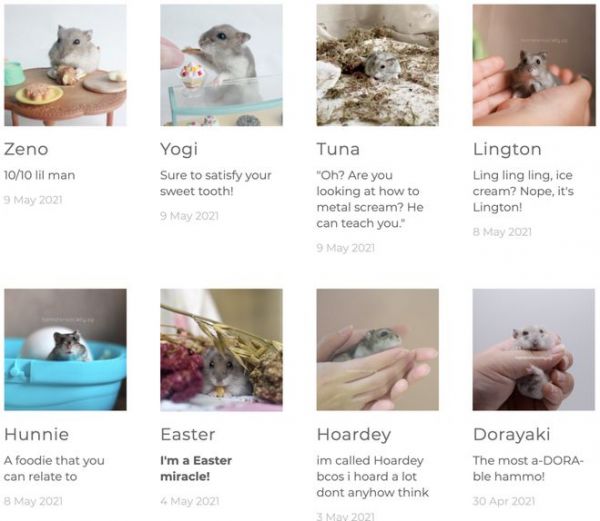The width and height of the screenshot is (600, 521).
Task: Open the Easter post title
Action: [x=188, y=434]
